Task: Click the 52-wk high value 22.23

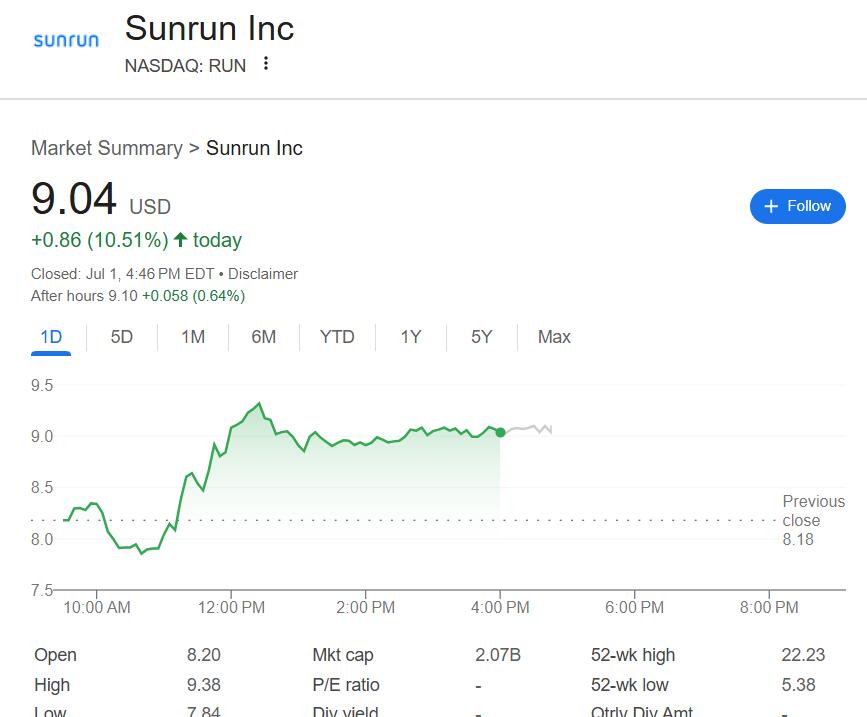Action: click(803, 655)
